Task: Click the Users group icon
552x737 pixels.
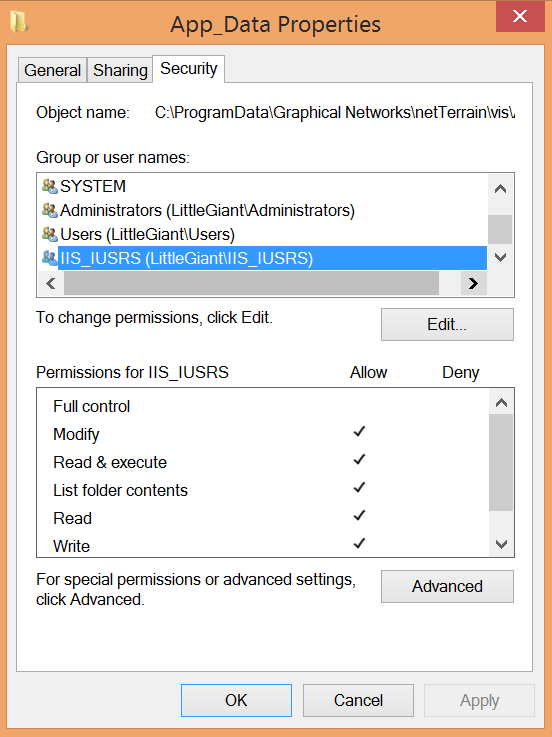Action: pyautogui.click(x=50, y=234)
